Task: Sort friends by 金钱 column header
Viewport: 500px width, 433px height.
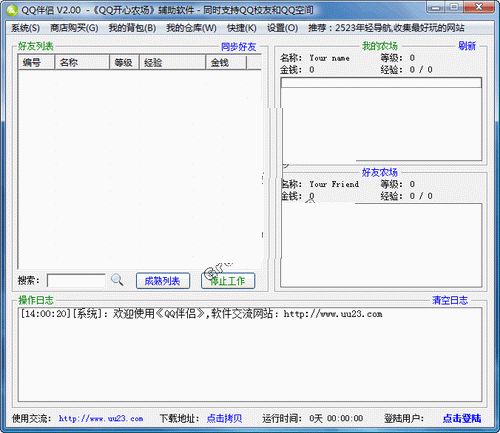Action: click(226, 62)
